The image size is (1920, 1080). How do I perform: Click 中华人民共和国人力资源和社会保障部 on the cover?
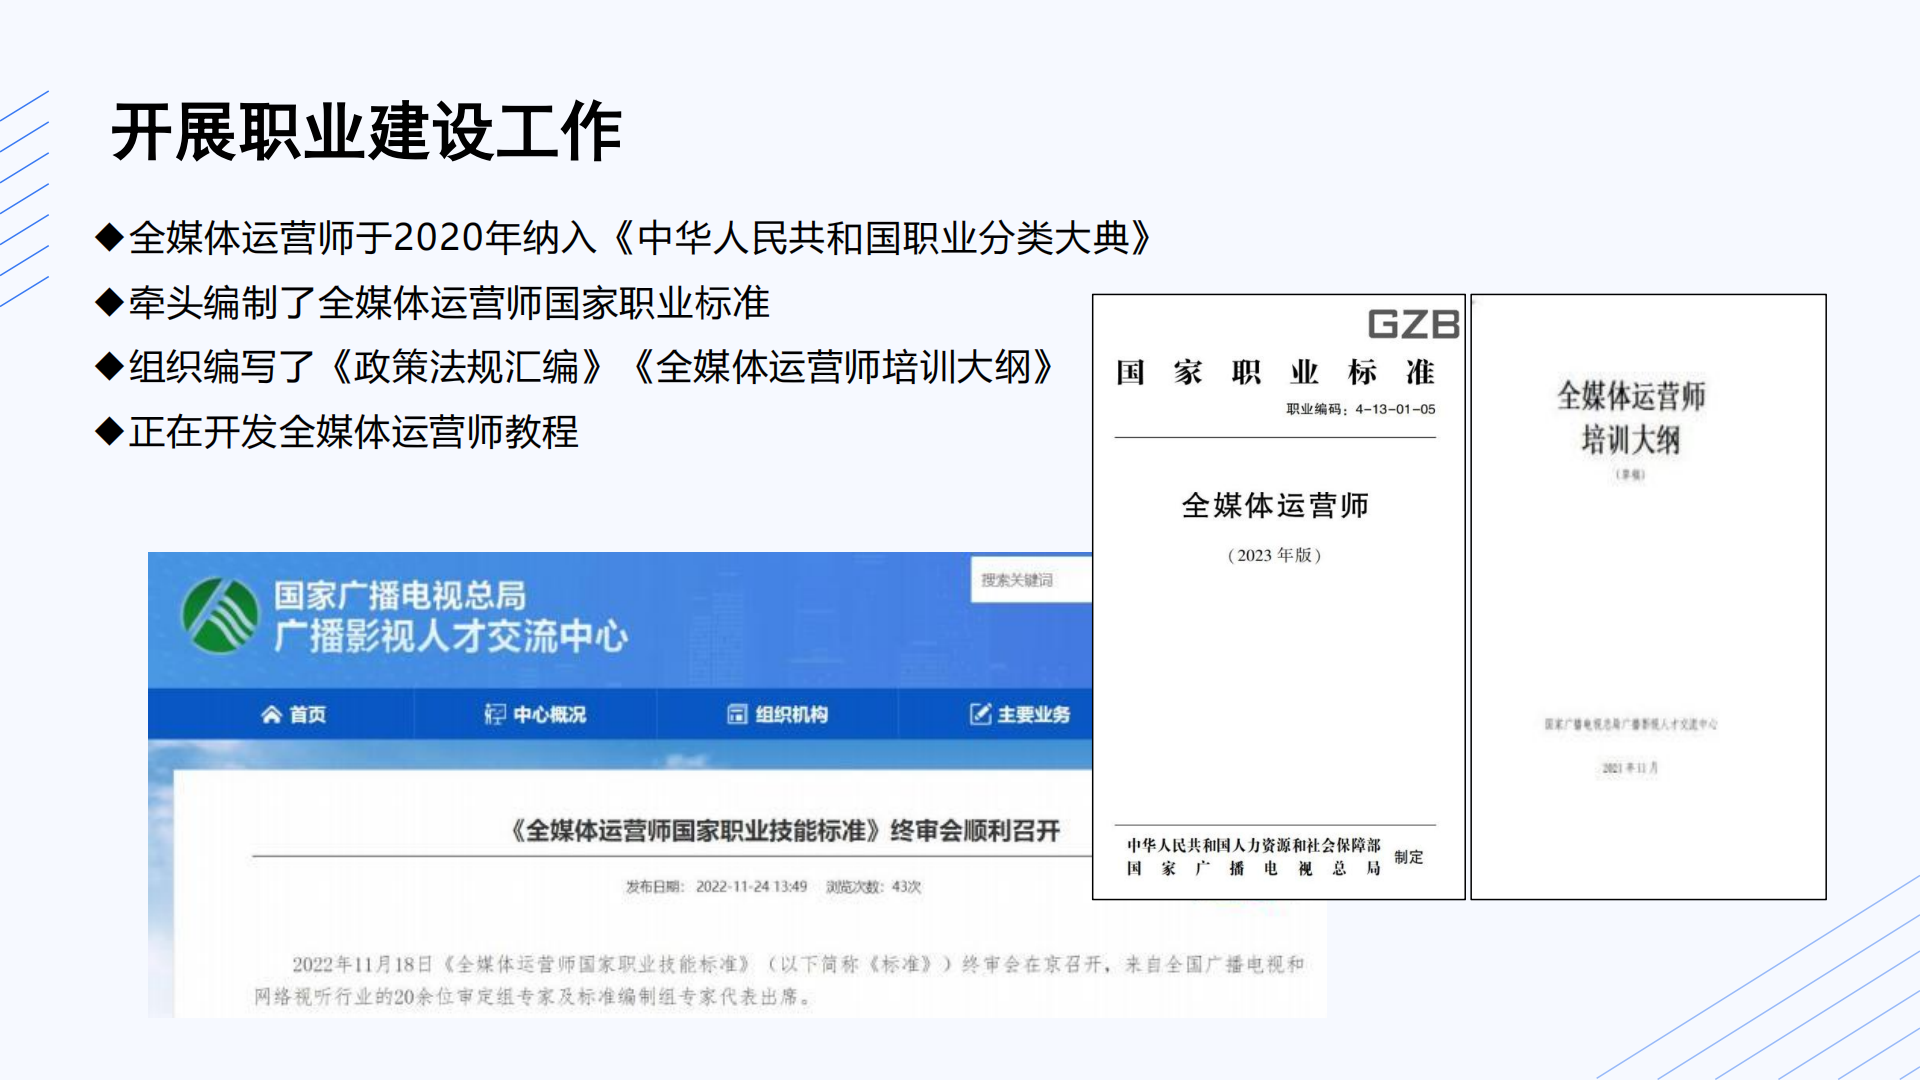pos(1254,845)
